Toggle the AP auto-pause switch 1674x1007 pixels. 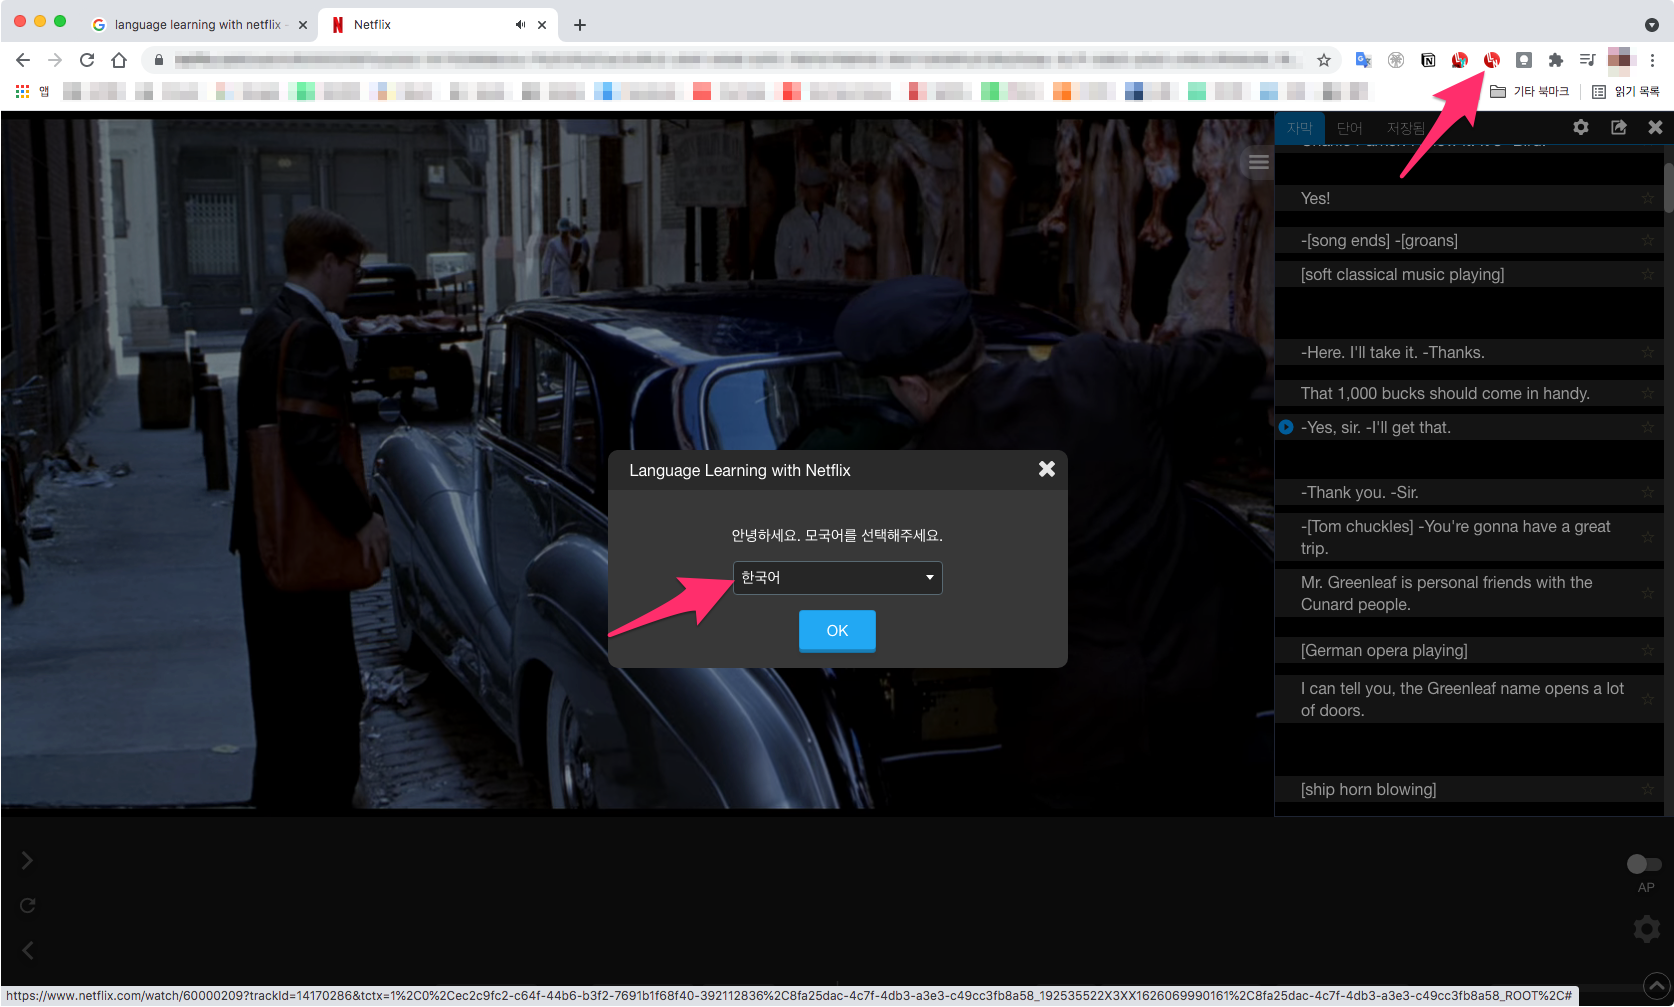[x=1644, y=864]
